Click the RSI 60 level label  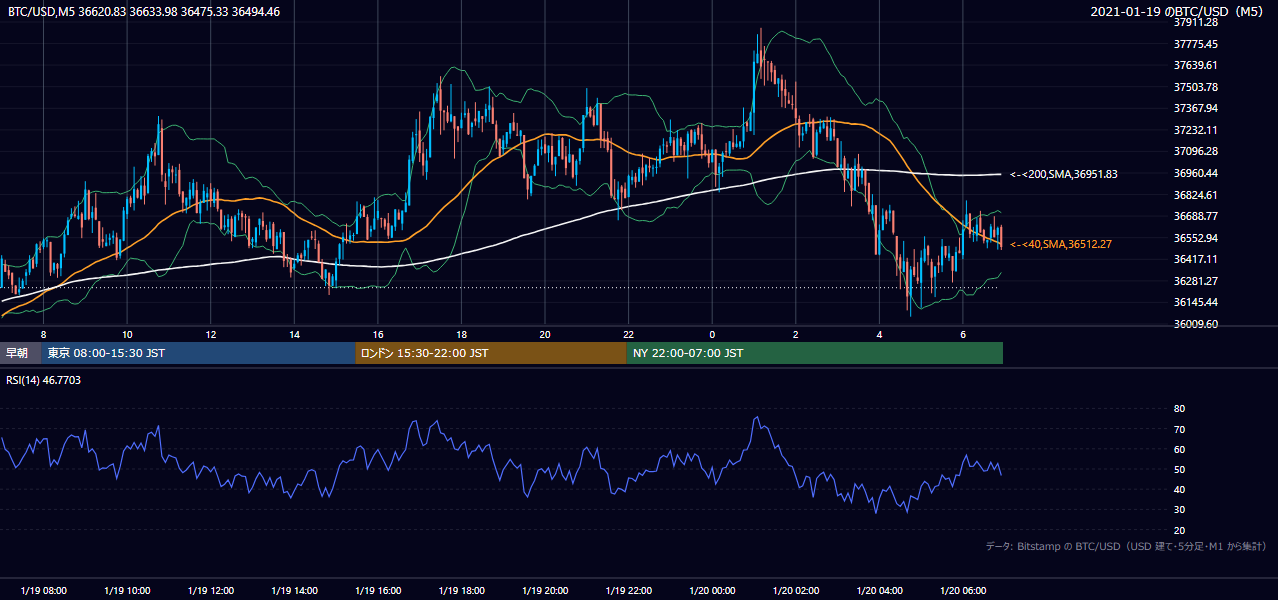coord(1180,449)
